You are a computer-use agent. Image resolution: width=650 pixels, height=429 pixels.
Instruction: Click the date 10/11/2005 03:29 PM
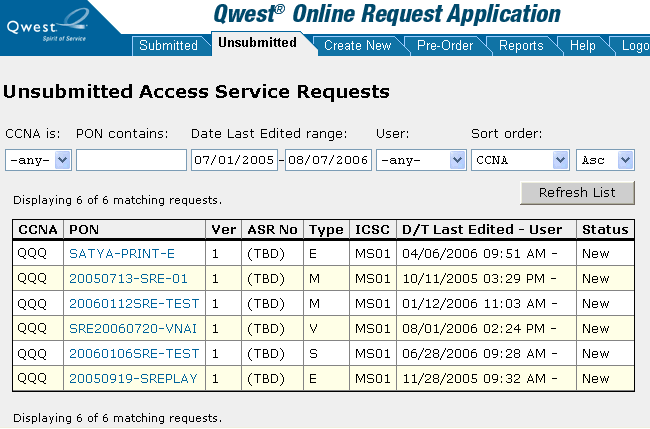click(x=473, y=279)
